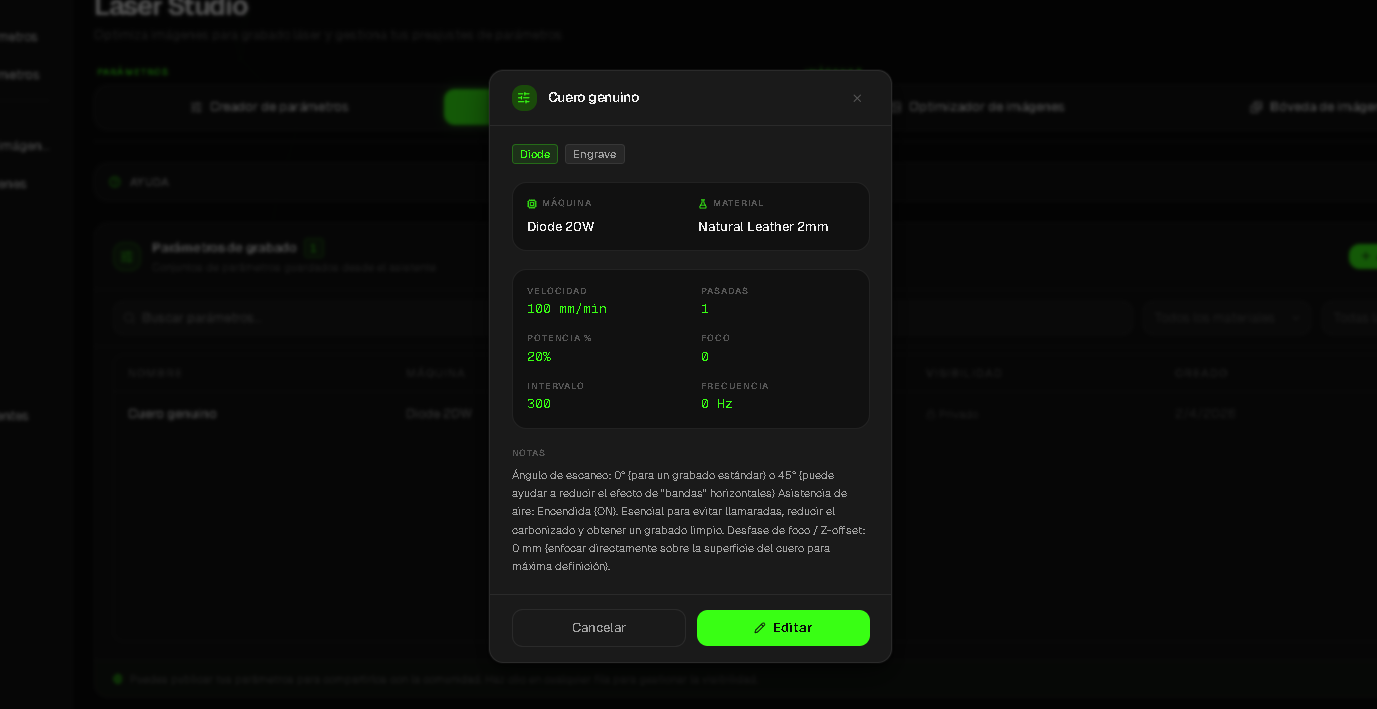Click the Bóveda de imágenes tab icon

coord(1256,107)
